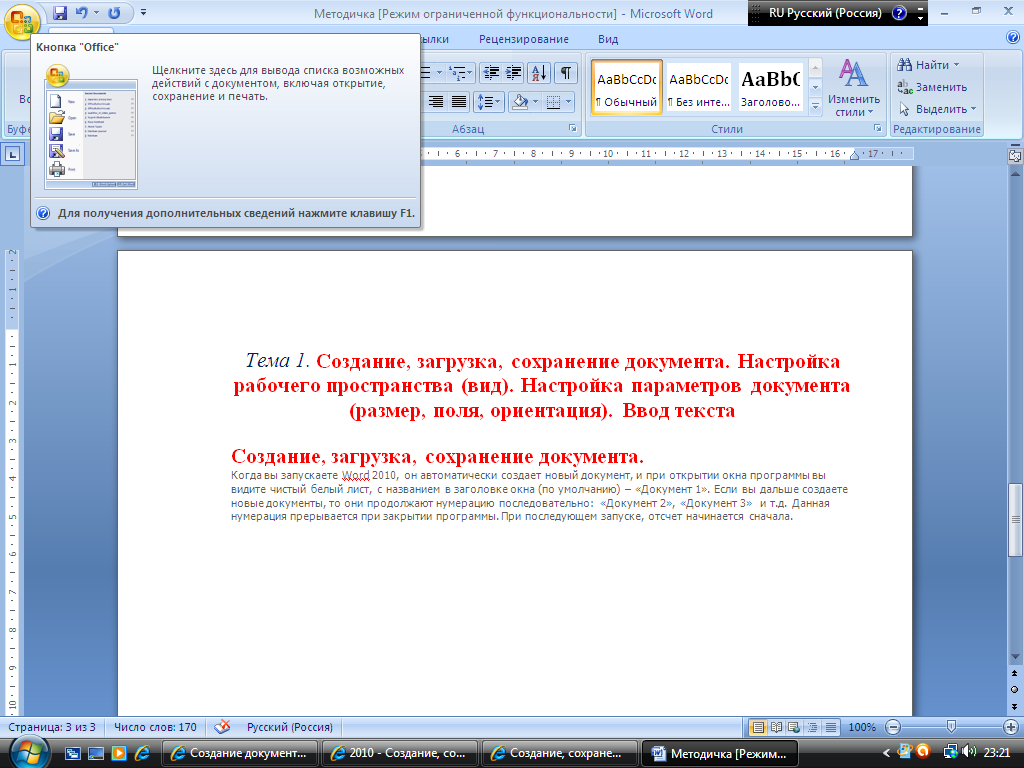Screen dimensions: 1024x768
Task: Select the Без интервала style
Action: 698,87
